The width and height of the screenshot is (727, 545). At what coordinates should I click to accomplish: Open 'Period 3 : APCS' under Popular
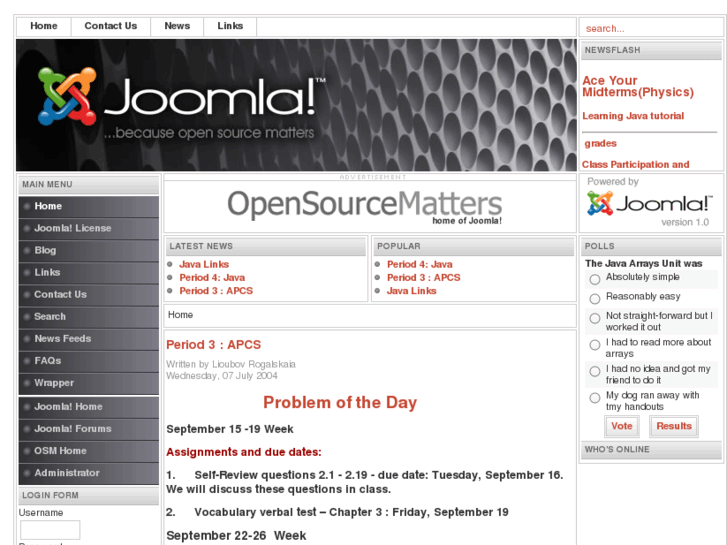coord(424,278)
